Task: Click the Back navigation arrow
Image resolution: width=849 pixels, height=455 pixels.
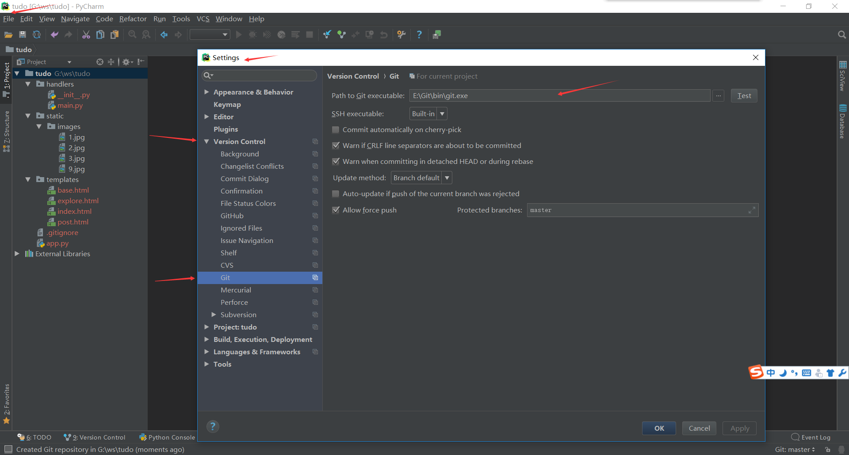Action: coord(164,35)
